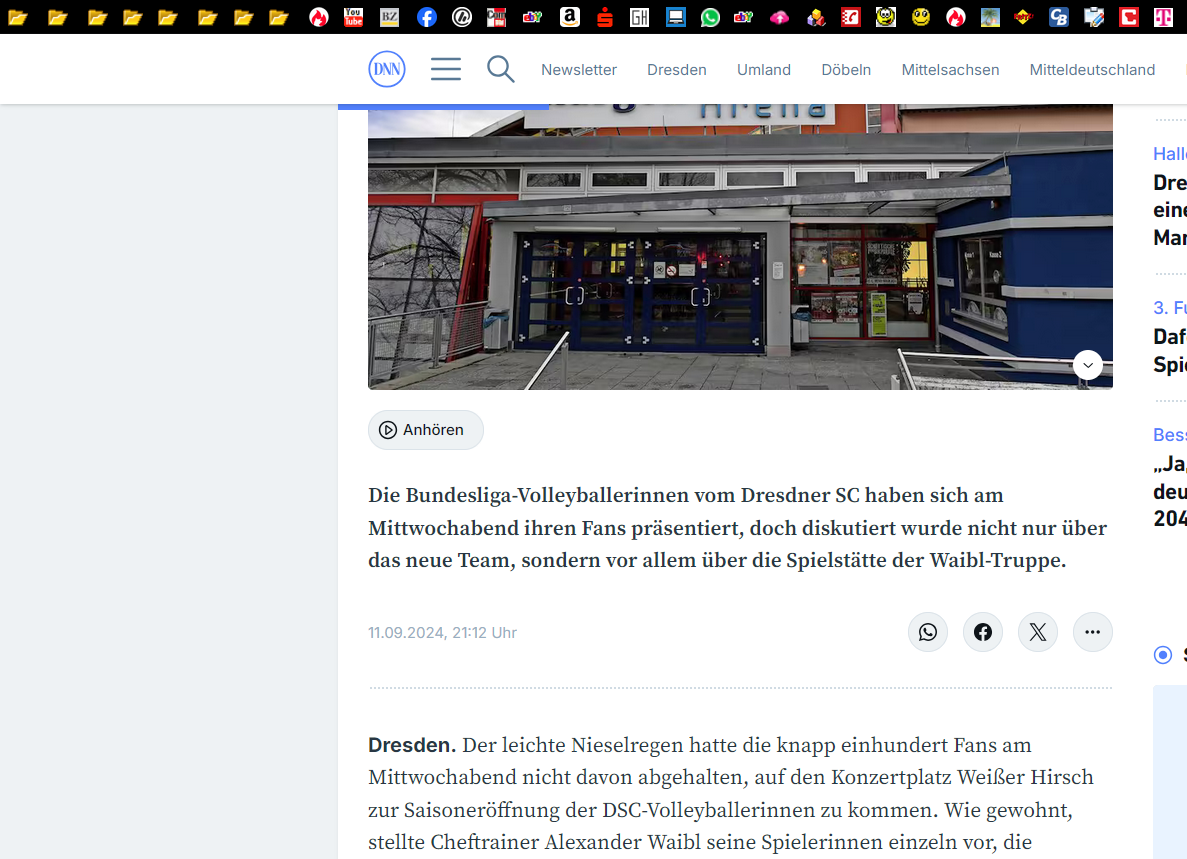
Task: Open the hamburger navigation menu
Action: 446,69
